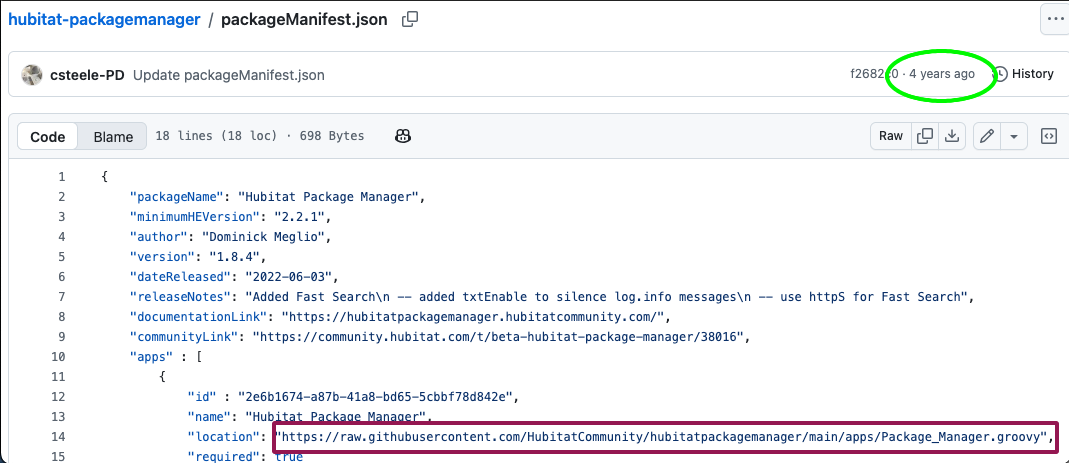Switch to the Code view tab
This screenshot has width=1069, height=463.
point(48,136)
